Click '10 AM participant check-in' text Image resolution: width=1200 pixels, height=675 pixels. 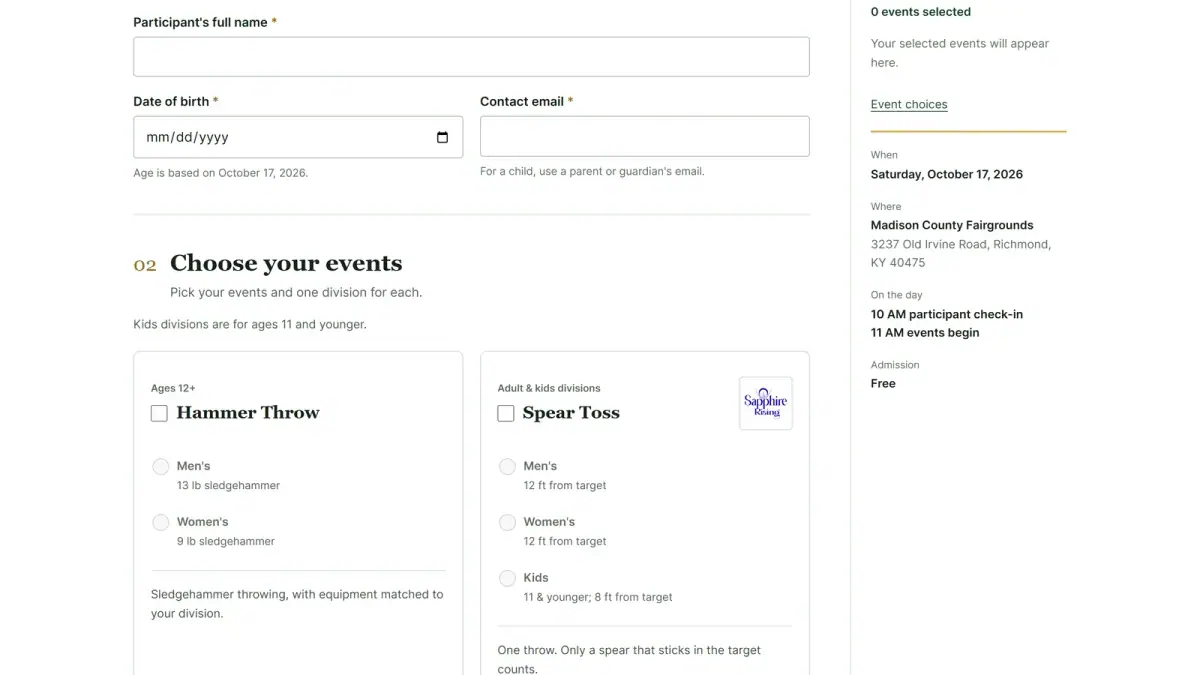[x=947, y=314]
